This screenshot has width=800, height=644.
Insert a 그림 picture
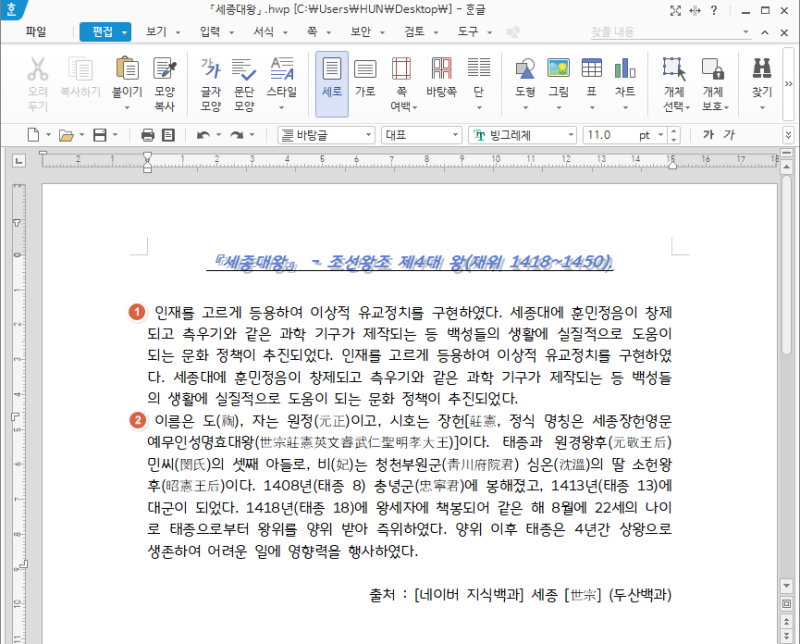pos(558,68)
